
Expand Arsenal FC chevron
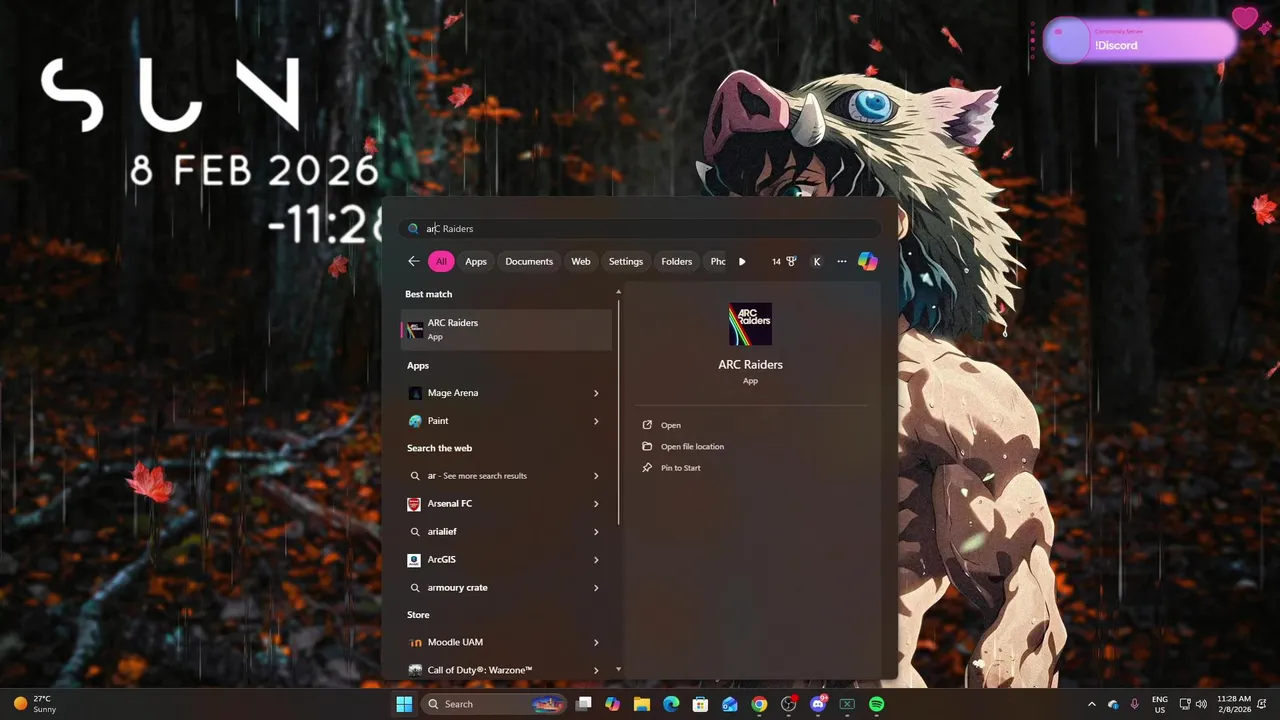(596, 504)
